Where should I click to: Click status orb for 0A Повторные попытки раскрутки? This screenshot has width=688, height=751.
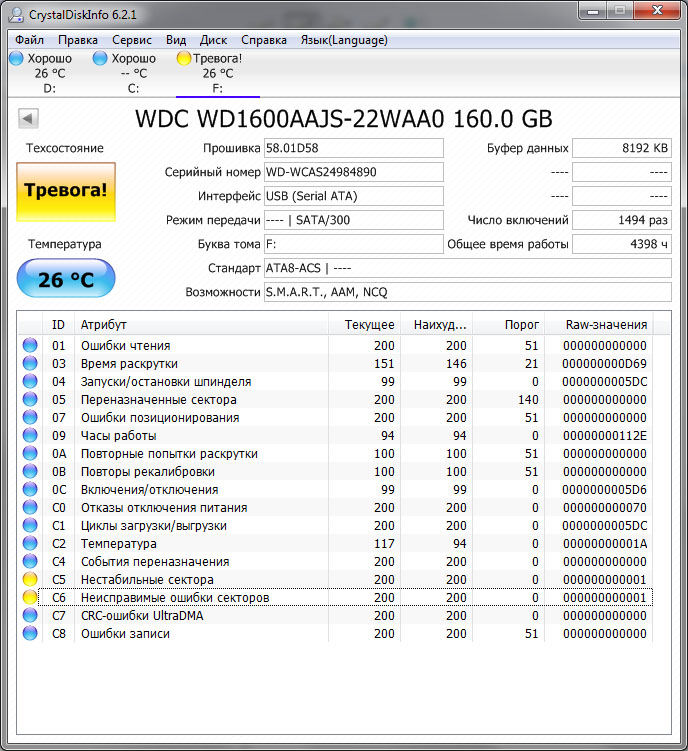pyautogui.click(x=30, y=453)
